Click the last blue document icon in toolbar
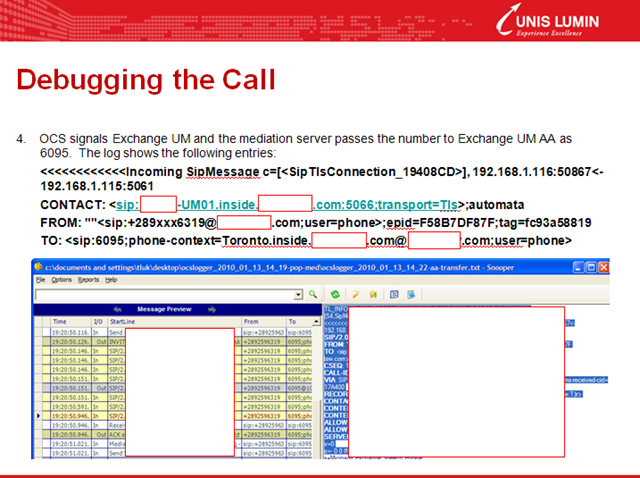 (x=411, y=294)
